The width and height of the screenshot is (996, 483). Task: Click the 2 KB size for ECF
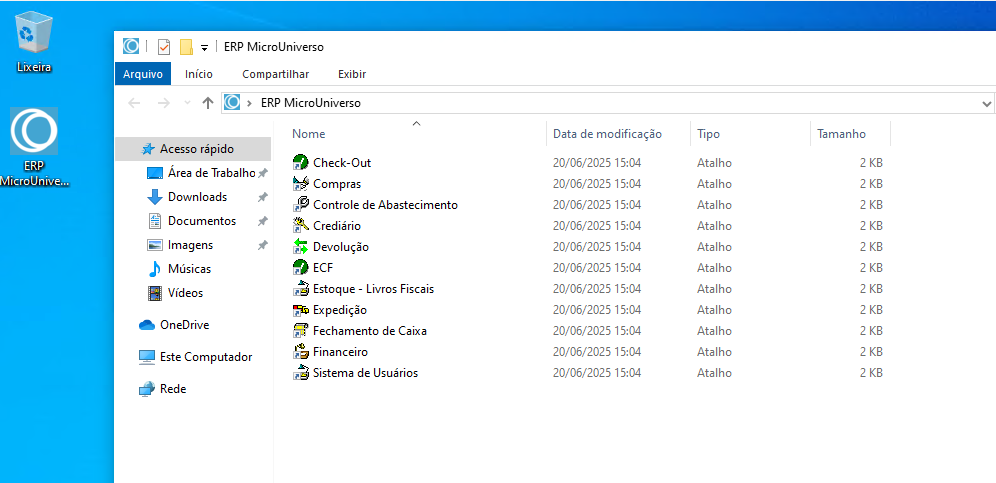(871, 268)
